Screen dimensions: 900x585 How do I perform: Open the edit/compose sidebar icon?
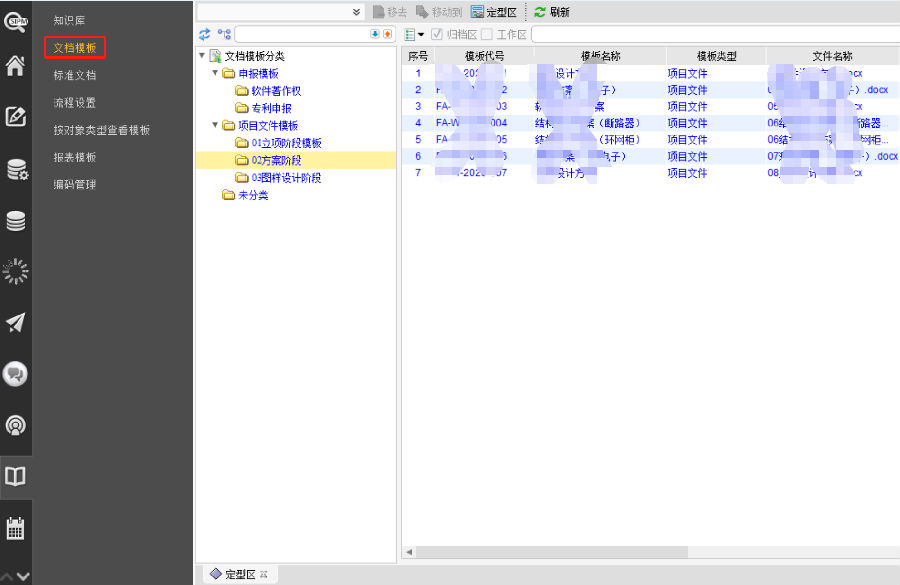[x=16, y=116]
